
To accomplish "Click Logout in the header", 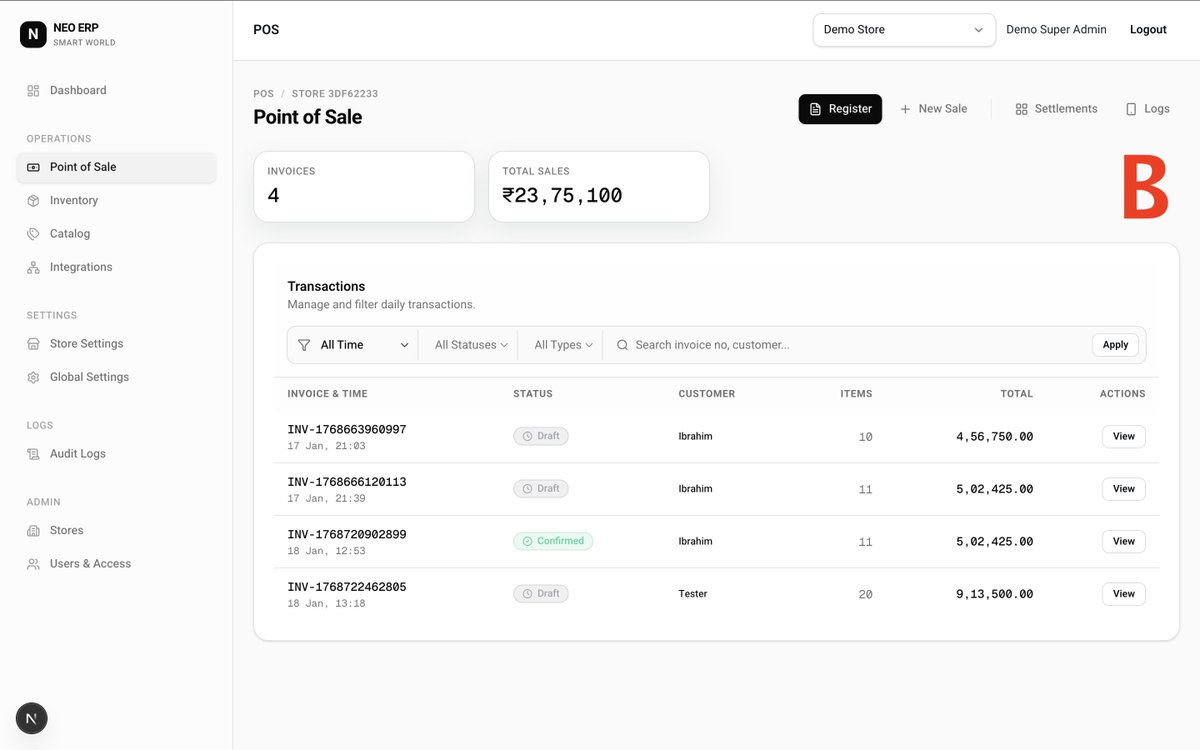I will [1148, 30].
